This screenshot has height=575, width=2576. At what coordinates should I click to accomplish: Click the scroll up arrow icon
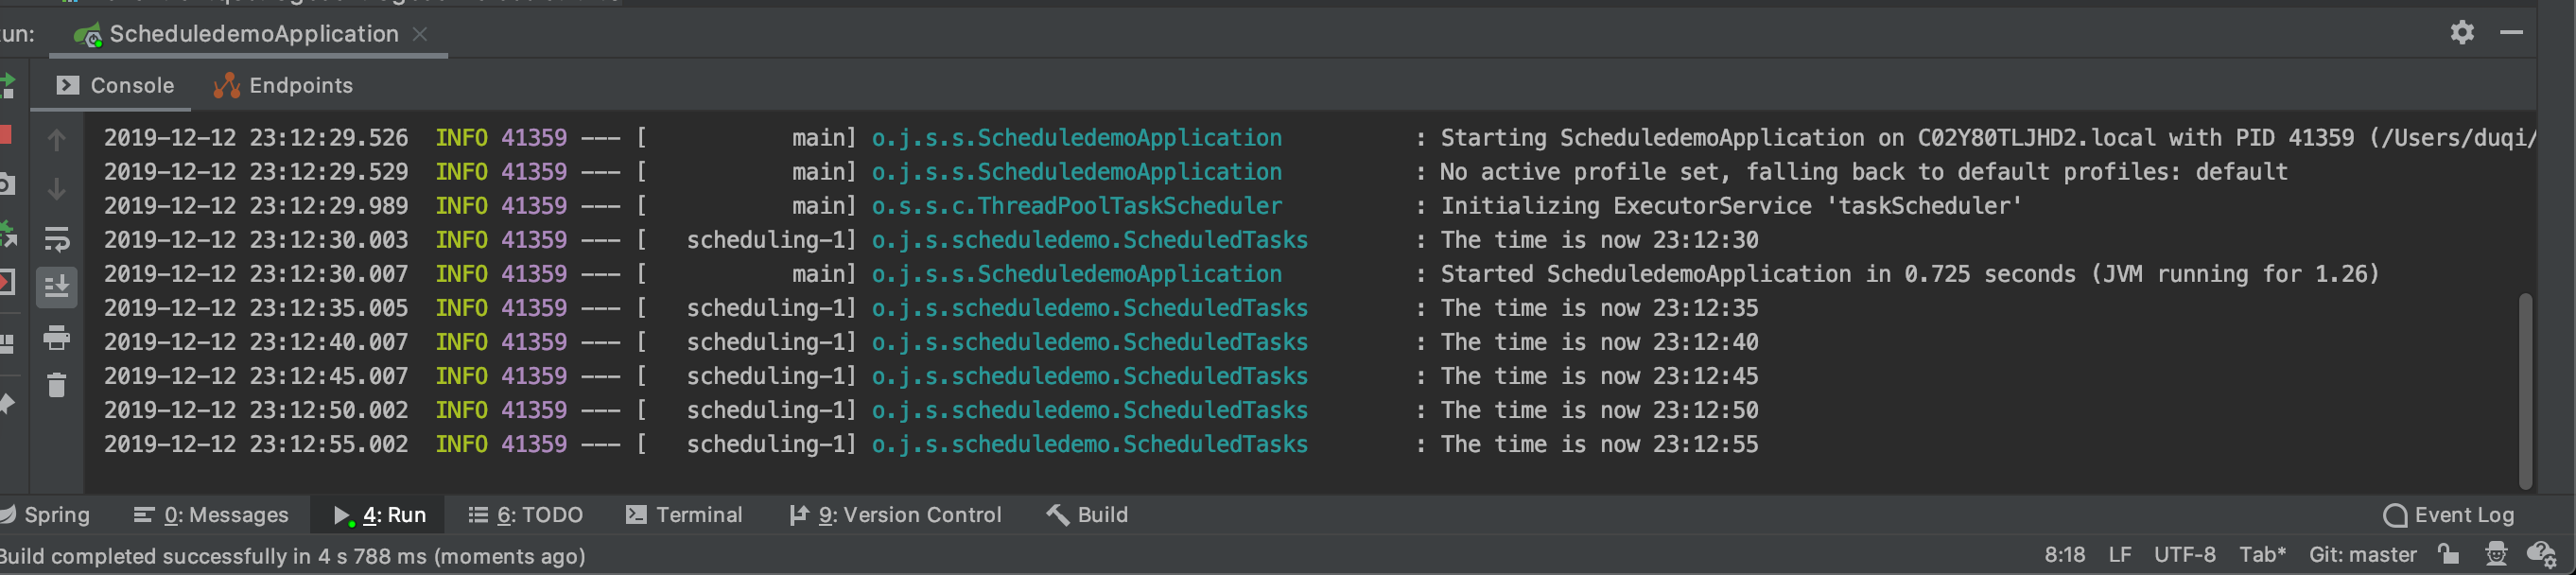pyautogui.click(x=57, y=140)
